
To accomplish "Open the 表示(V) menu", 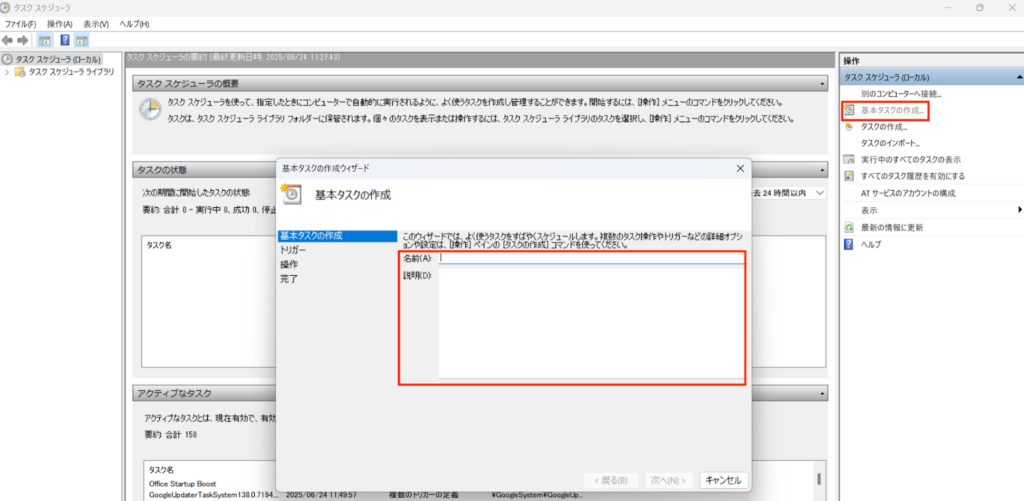I will click(x=96, y=24).
